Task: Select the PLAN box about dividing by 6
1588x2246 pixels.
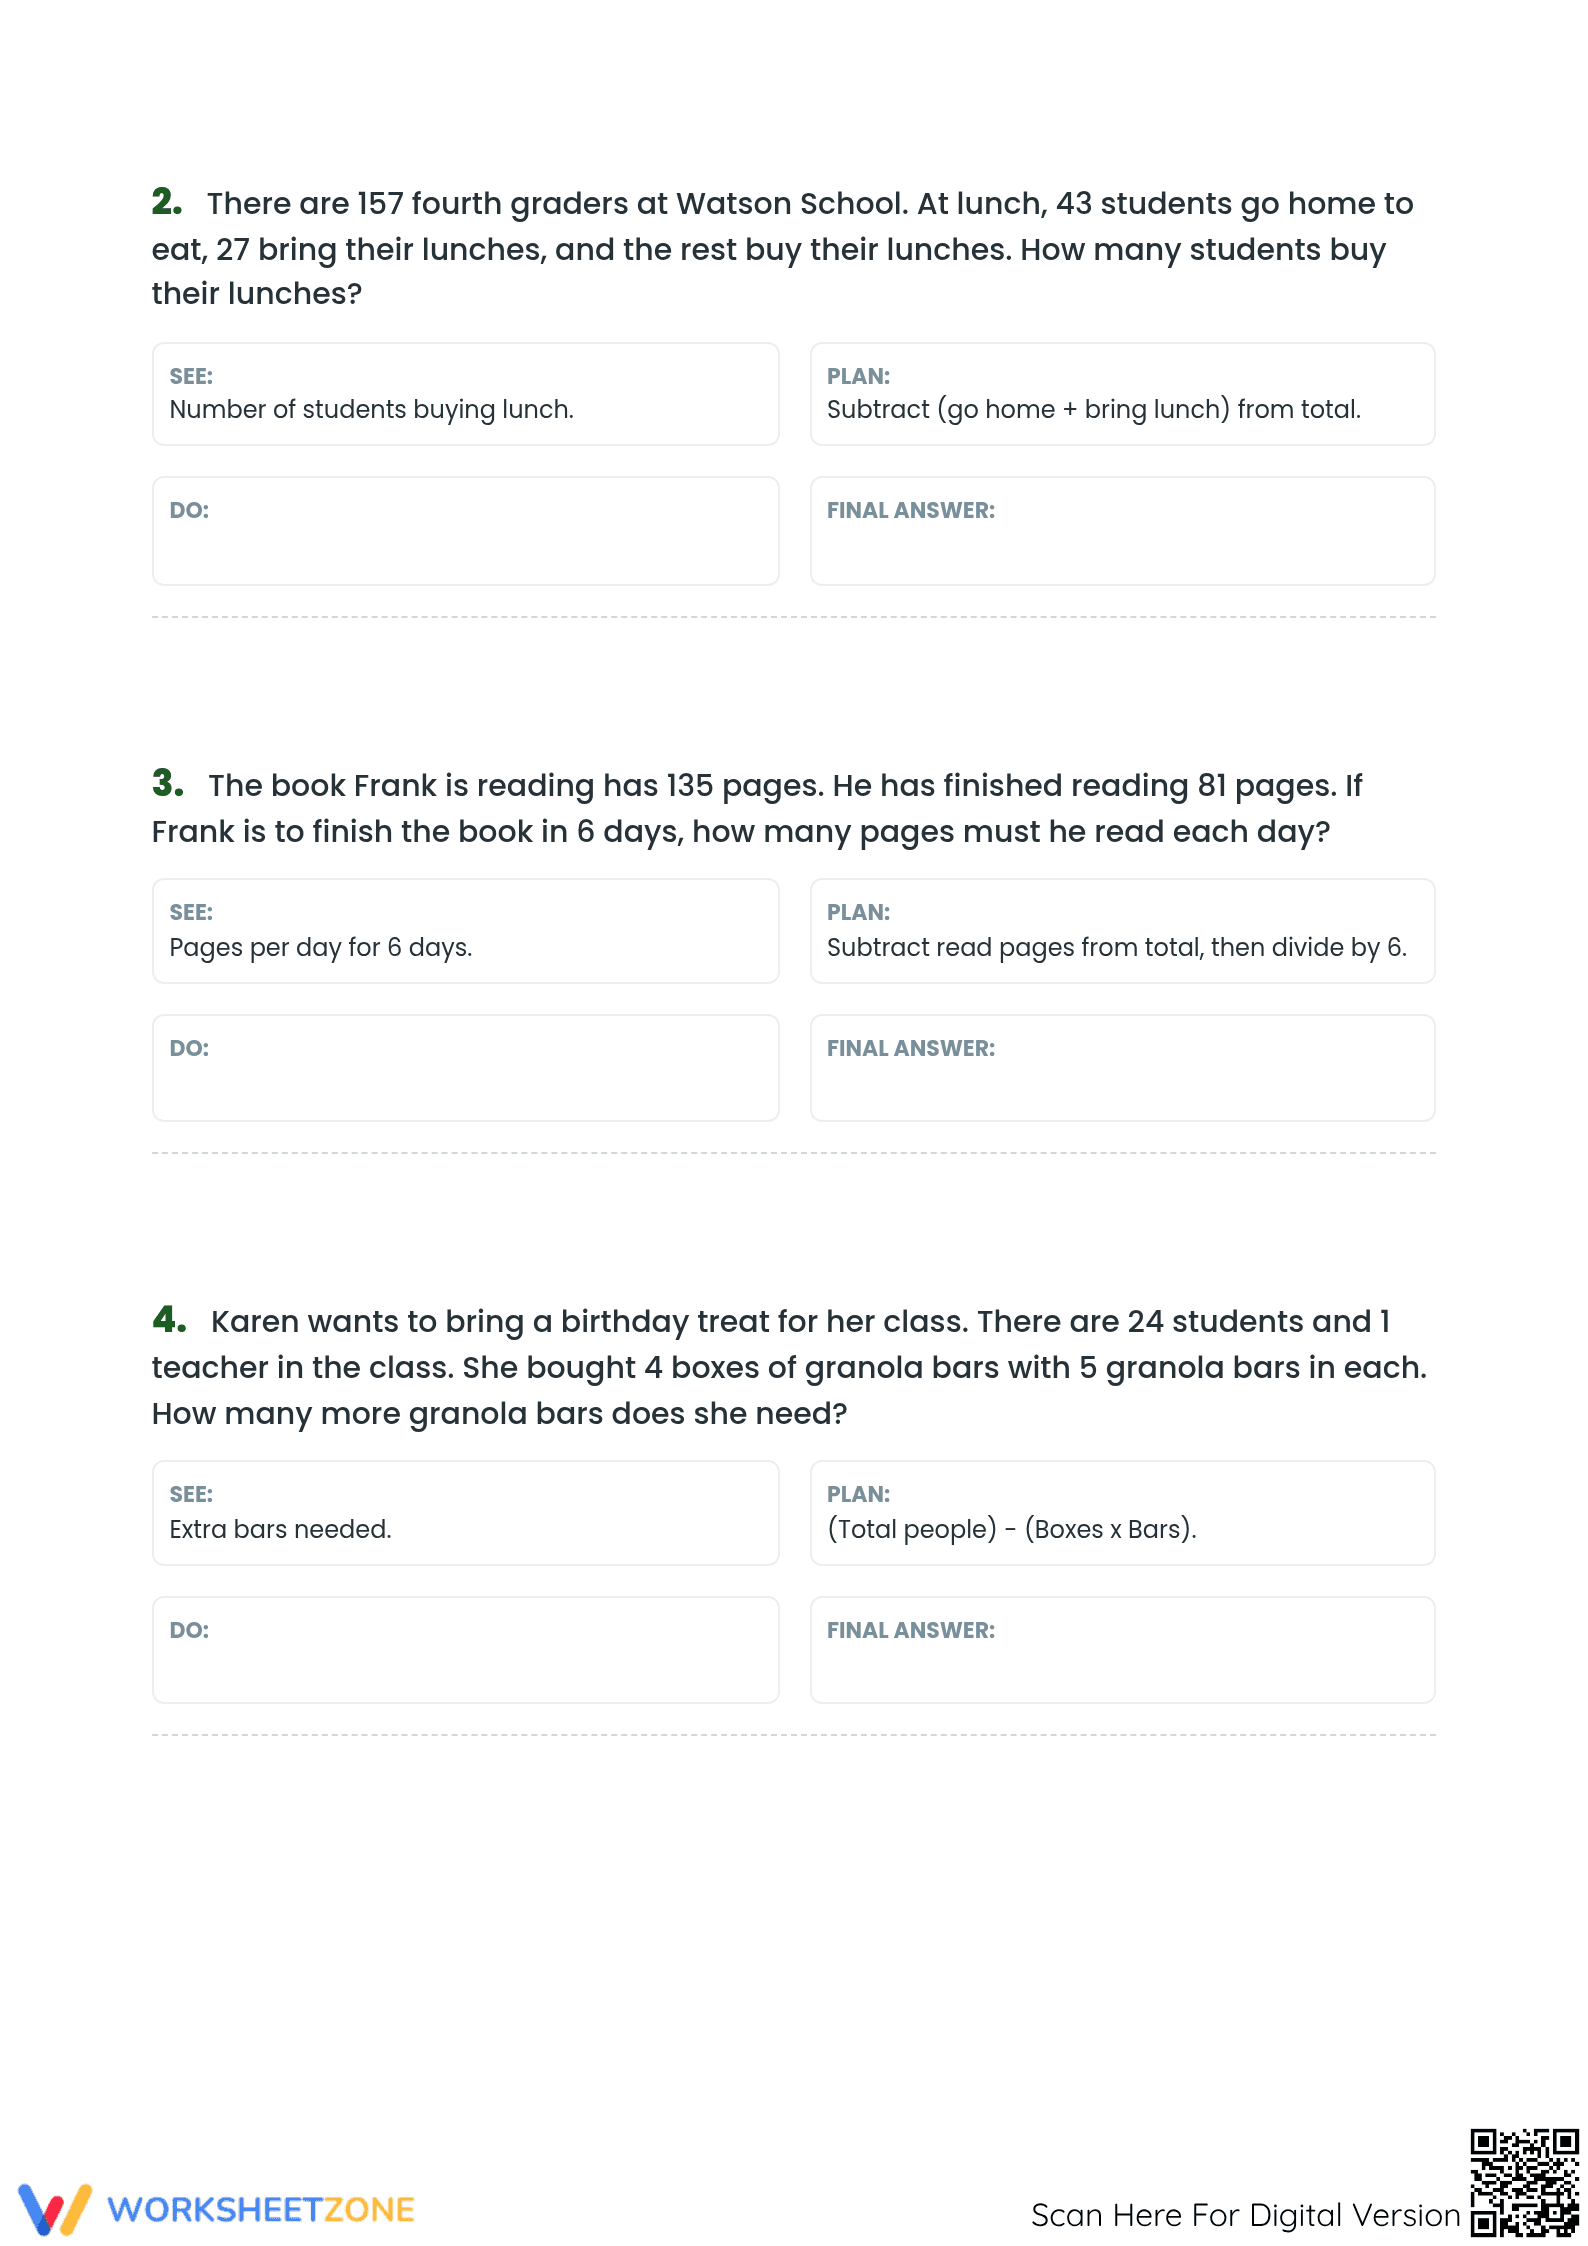Action: tap(1122, 931)
